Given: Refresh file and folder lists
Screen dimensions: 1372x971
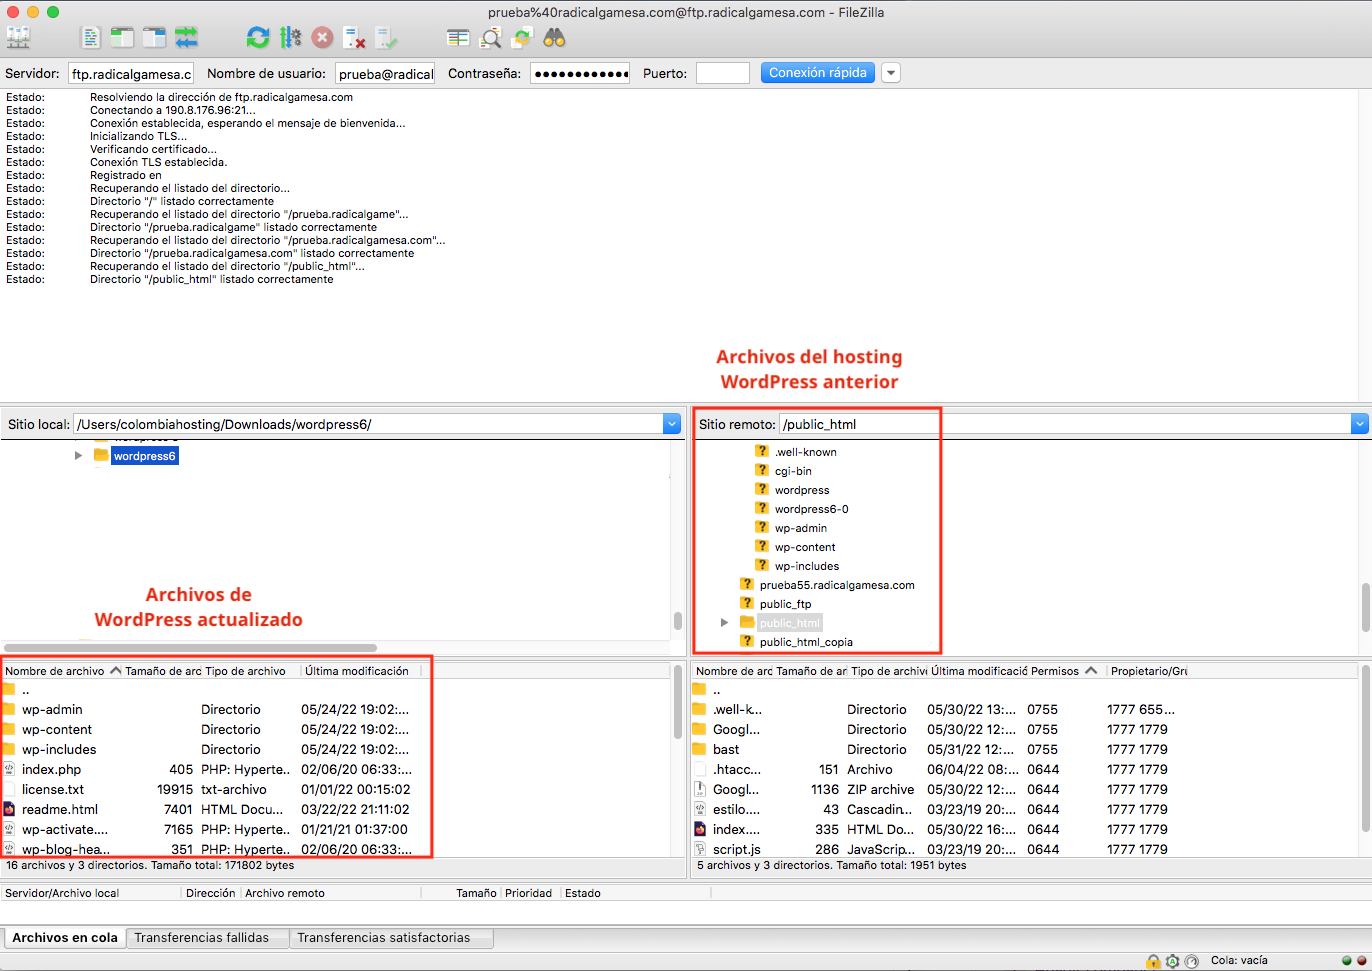Looking at the screenshot, I should pyautogui.click(x=258, y=38).
